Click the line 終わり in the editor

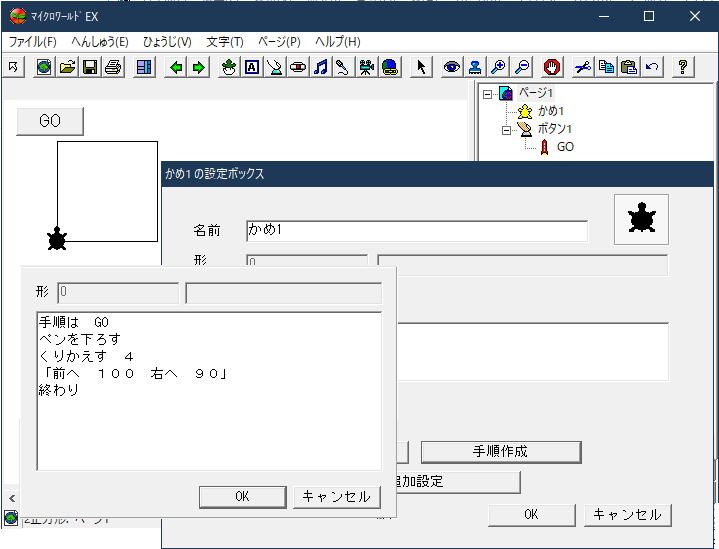coord(59,391)
